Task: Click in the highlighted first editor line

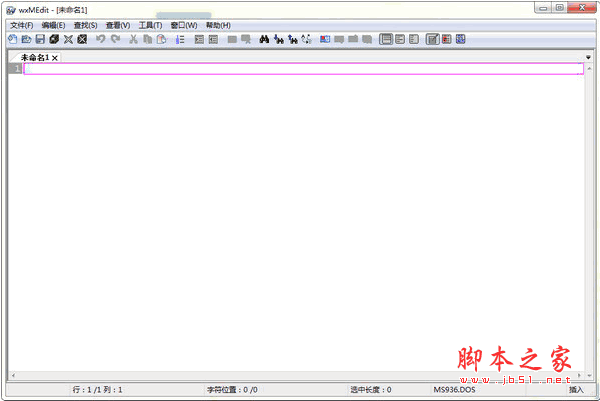Action: point(304,69)
